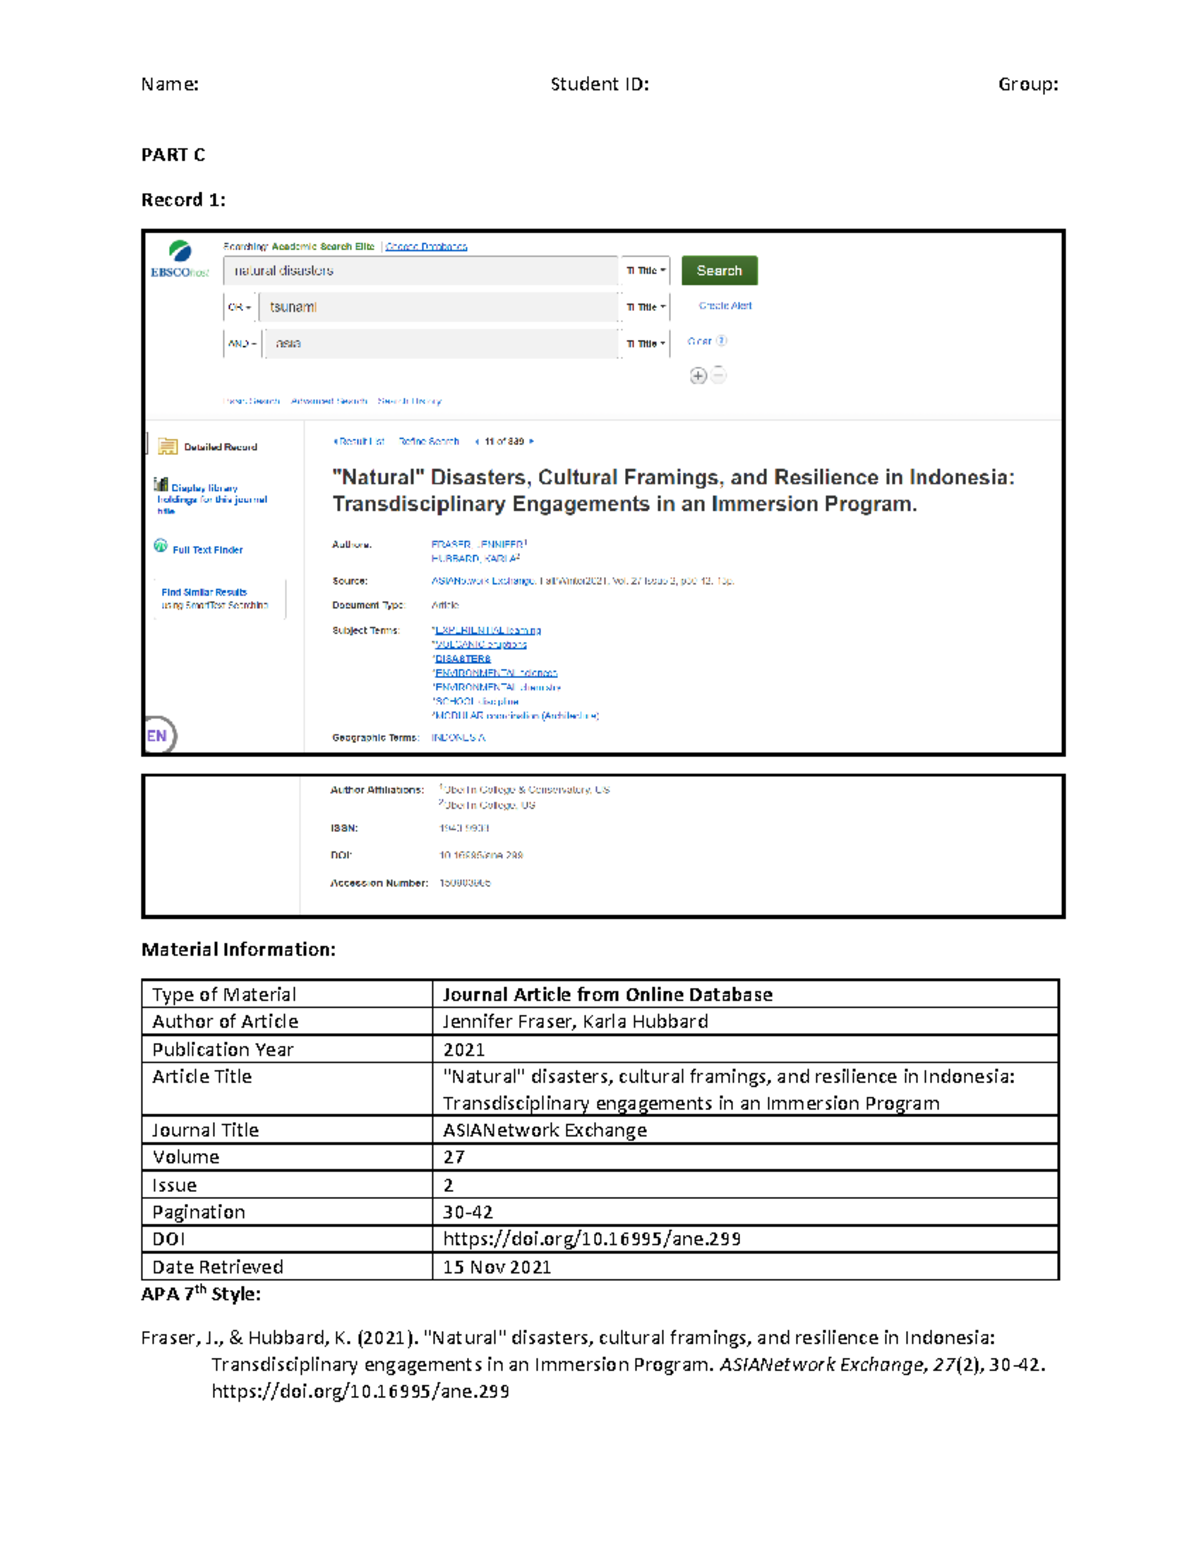1200x1553 pixels.
Task: Open the Detailed Record view icon
Action: tap(168, 445)
